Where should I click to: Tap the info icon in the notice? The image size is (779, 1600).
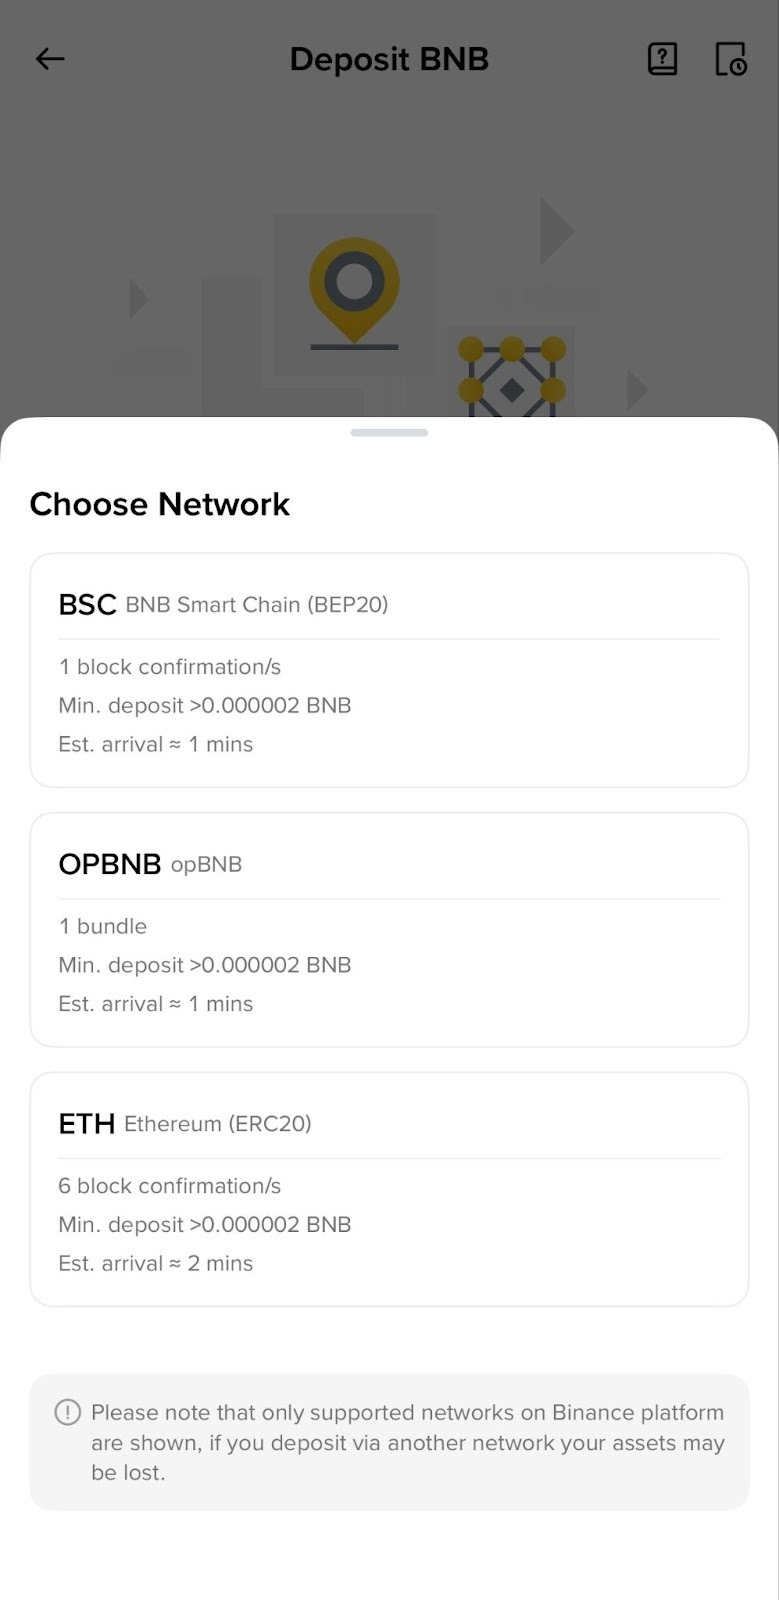tap(67, 1412)
